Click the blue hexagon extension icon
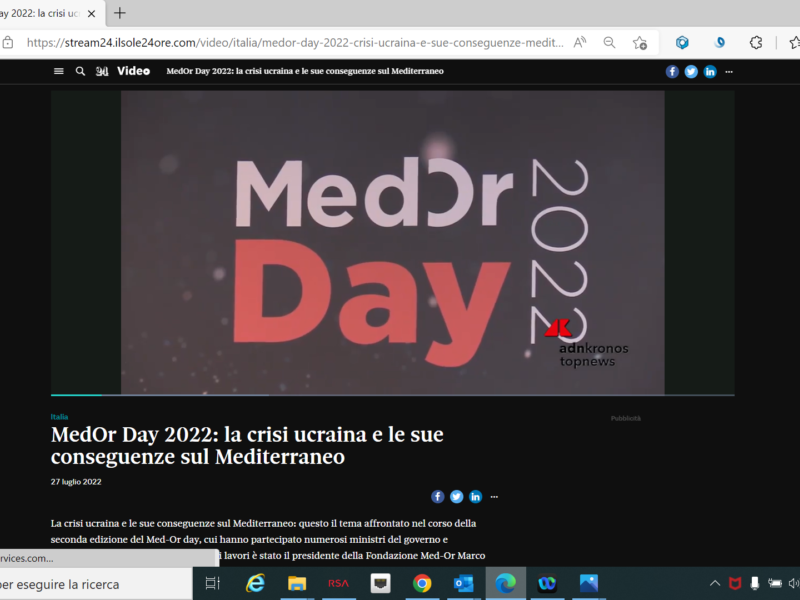This screenshot has height=600, width=800. [682, 43]
